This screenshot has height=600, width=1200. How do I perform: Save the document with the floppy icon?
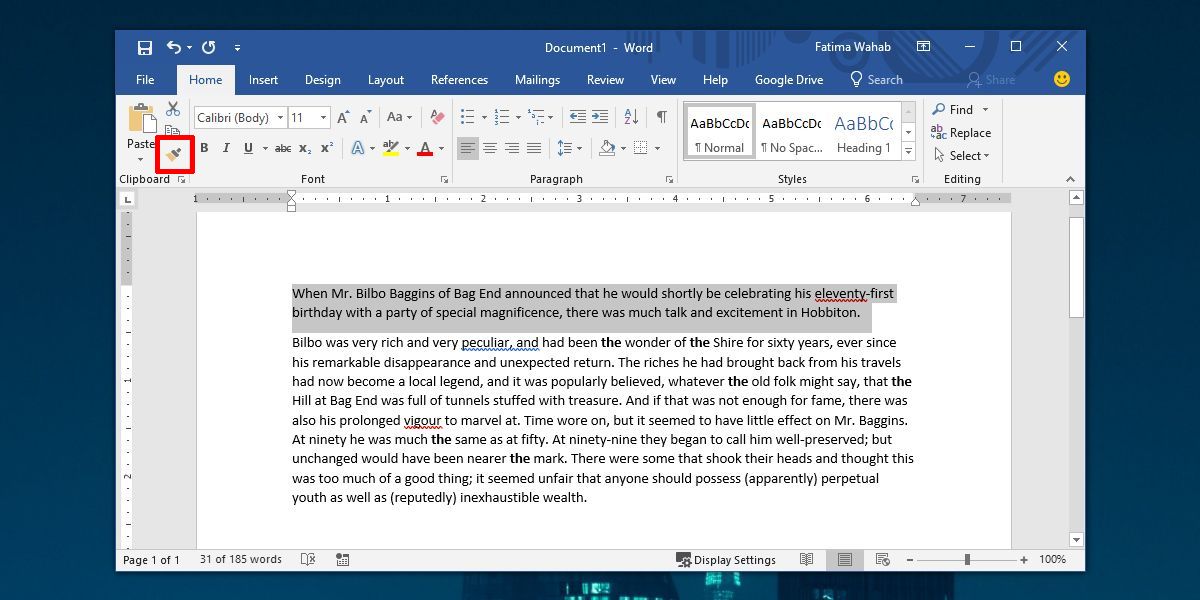[x=145, y=47]
